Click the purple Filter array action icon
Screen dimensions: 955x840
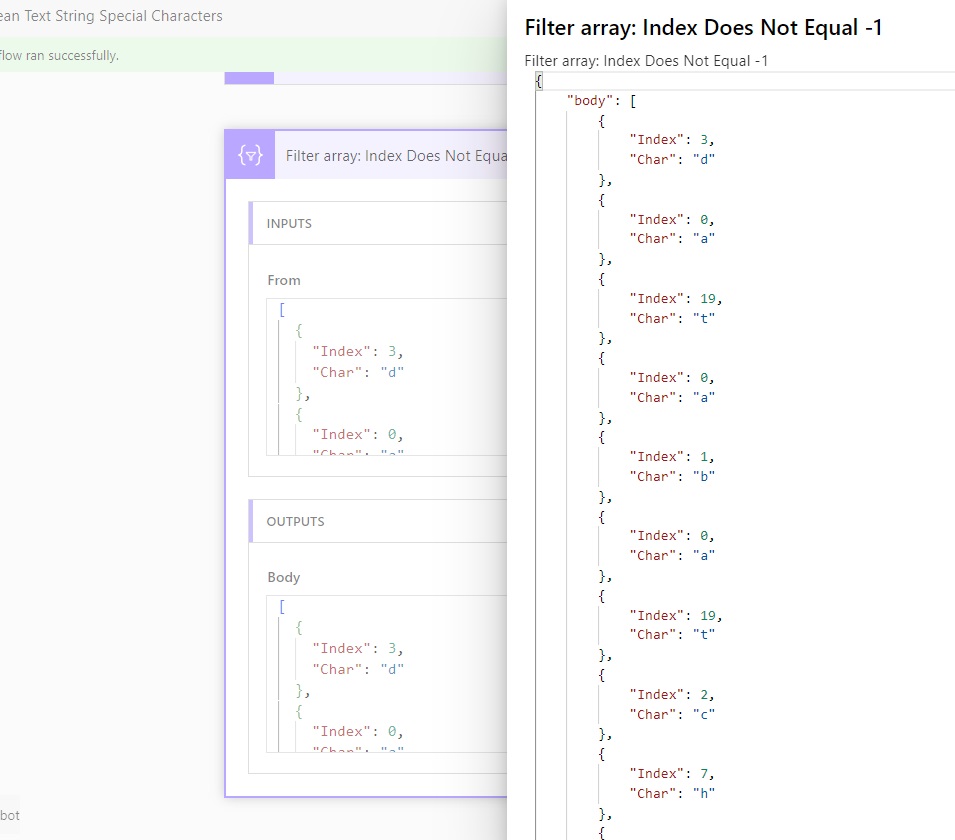[249, 154]
